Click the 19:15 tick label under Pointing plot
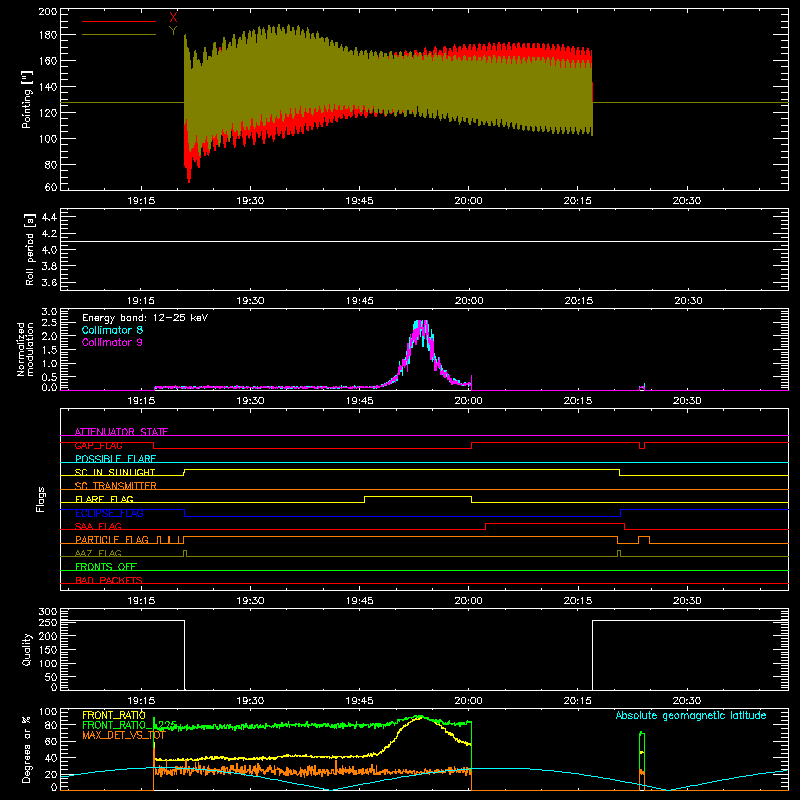 141,201
